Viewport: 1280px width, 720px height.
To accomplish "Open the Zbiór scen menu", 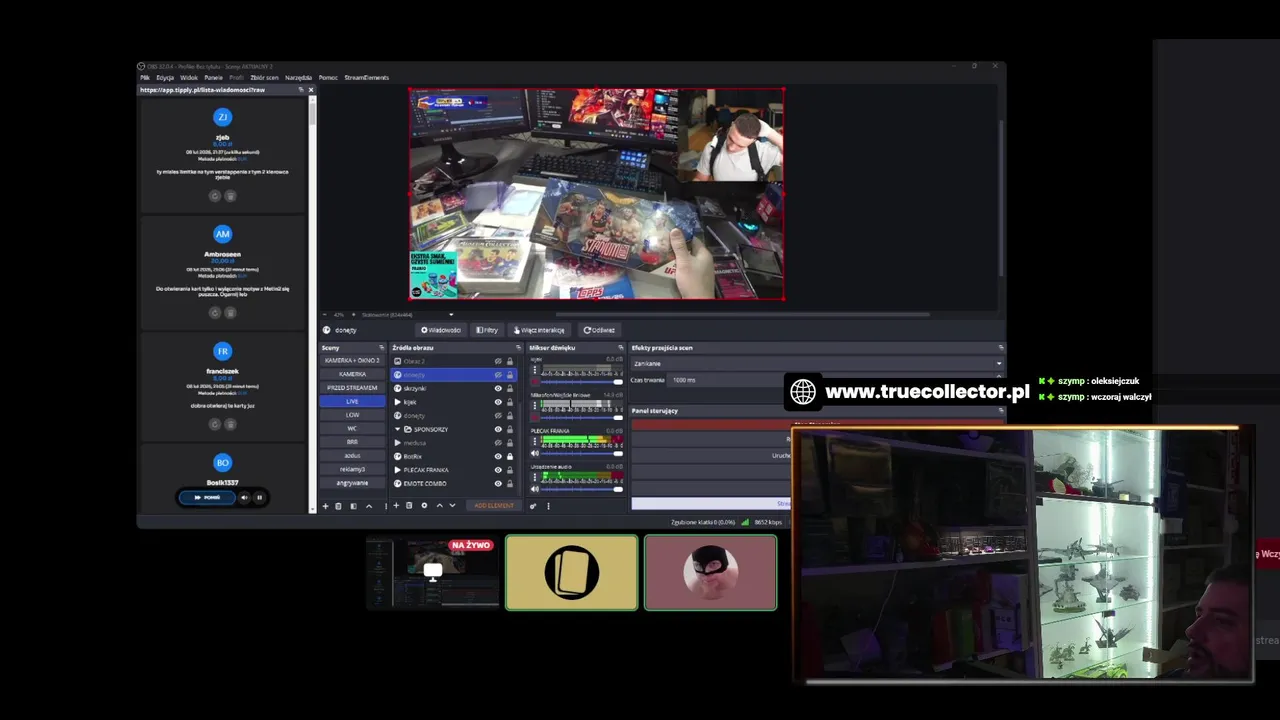I will tap(264, 77).
